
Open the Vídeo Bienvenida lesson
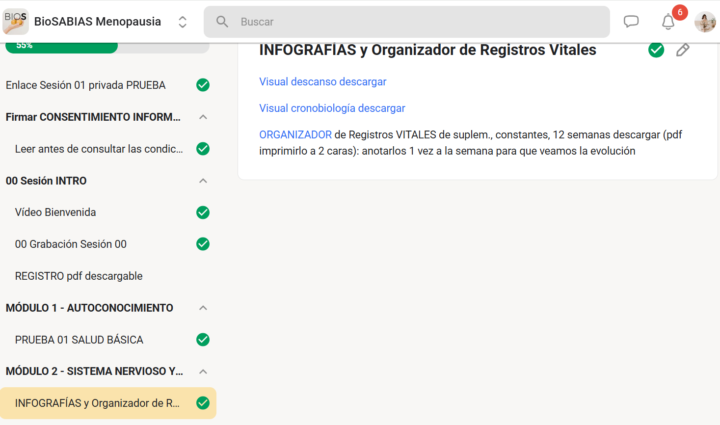55,212
